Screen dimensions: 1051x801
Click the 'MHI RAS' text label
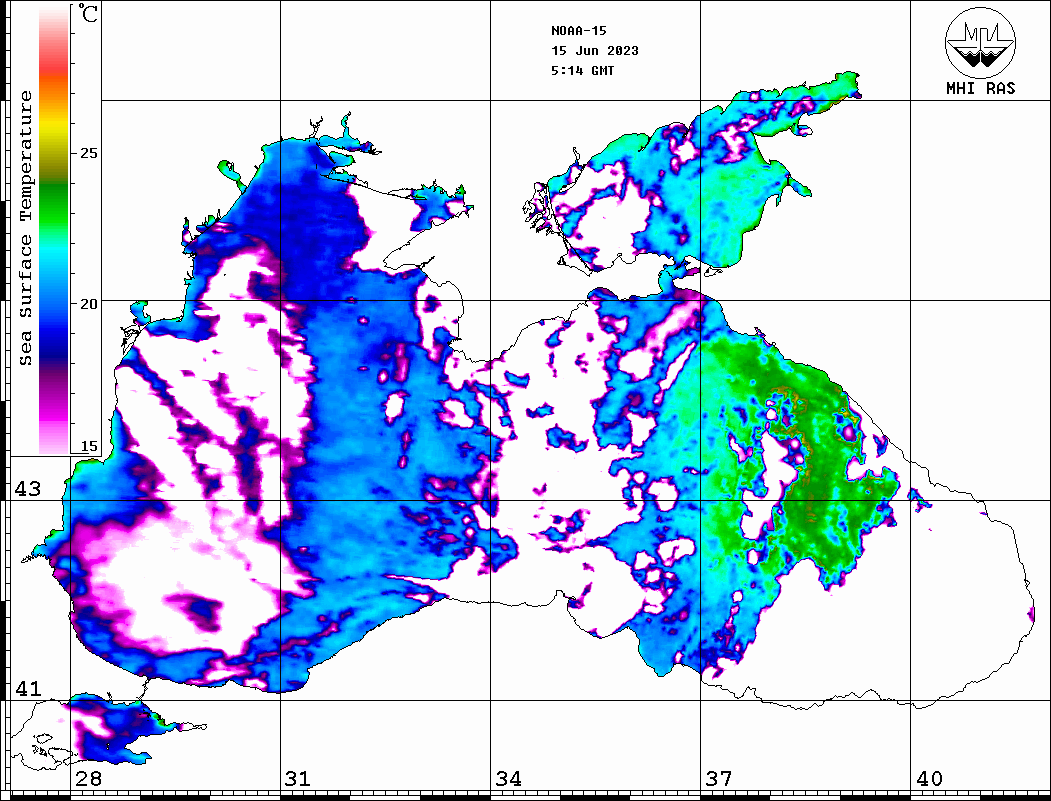tap(981, 88)
